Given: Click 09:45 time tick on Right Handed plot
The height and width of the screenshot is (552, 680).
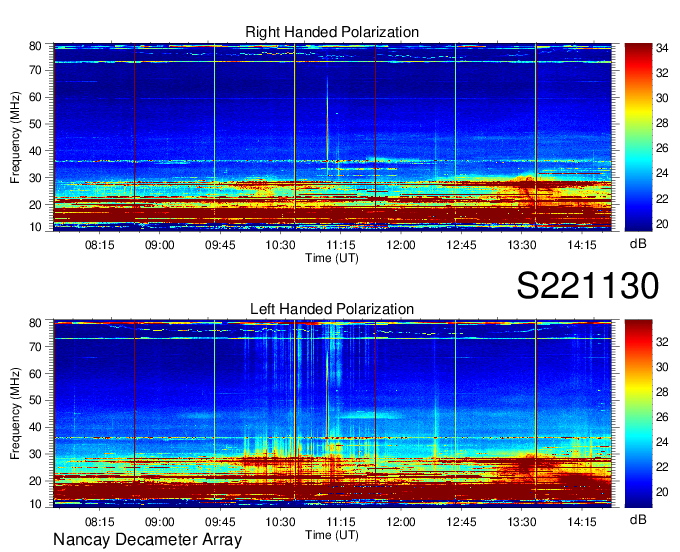Looking at the screenshot, I should pyautogui.click(x=220, y=245).
